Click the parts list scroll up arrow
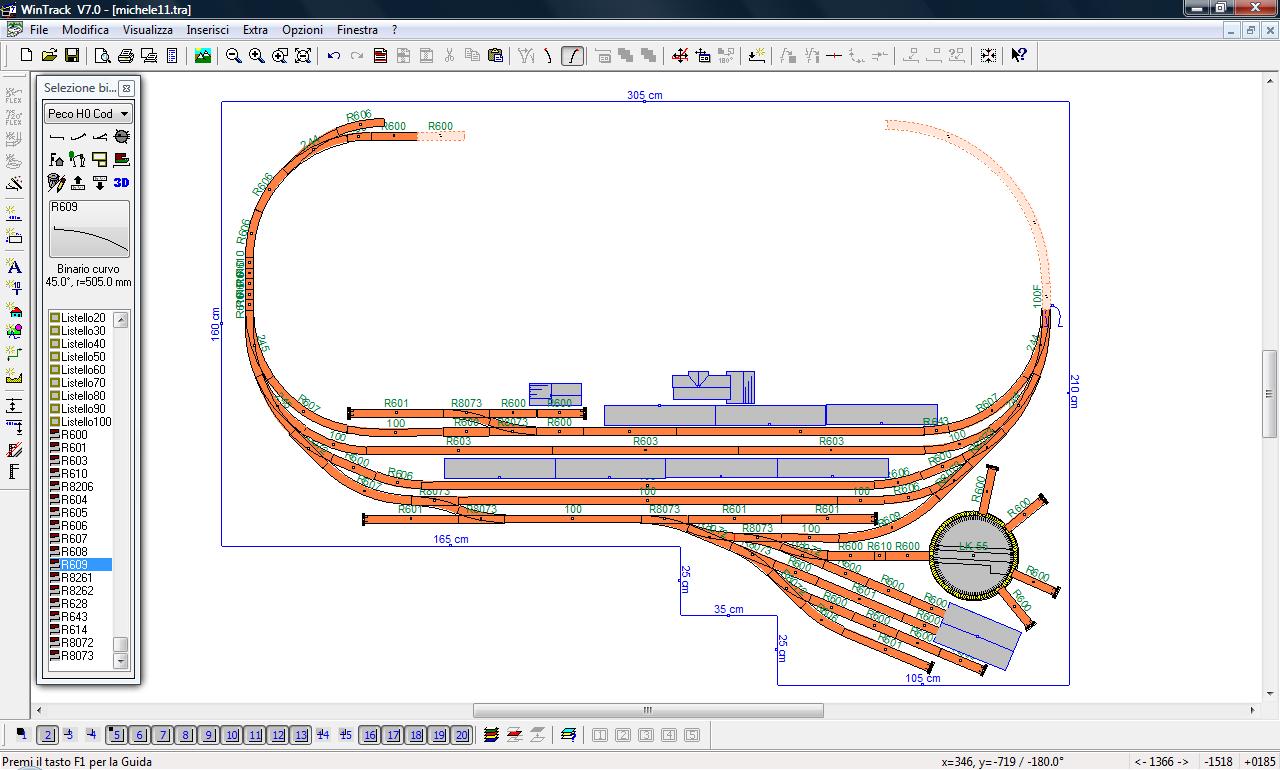The image size is (1280, 770). tap(121, 320)
